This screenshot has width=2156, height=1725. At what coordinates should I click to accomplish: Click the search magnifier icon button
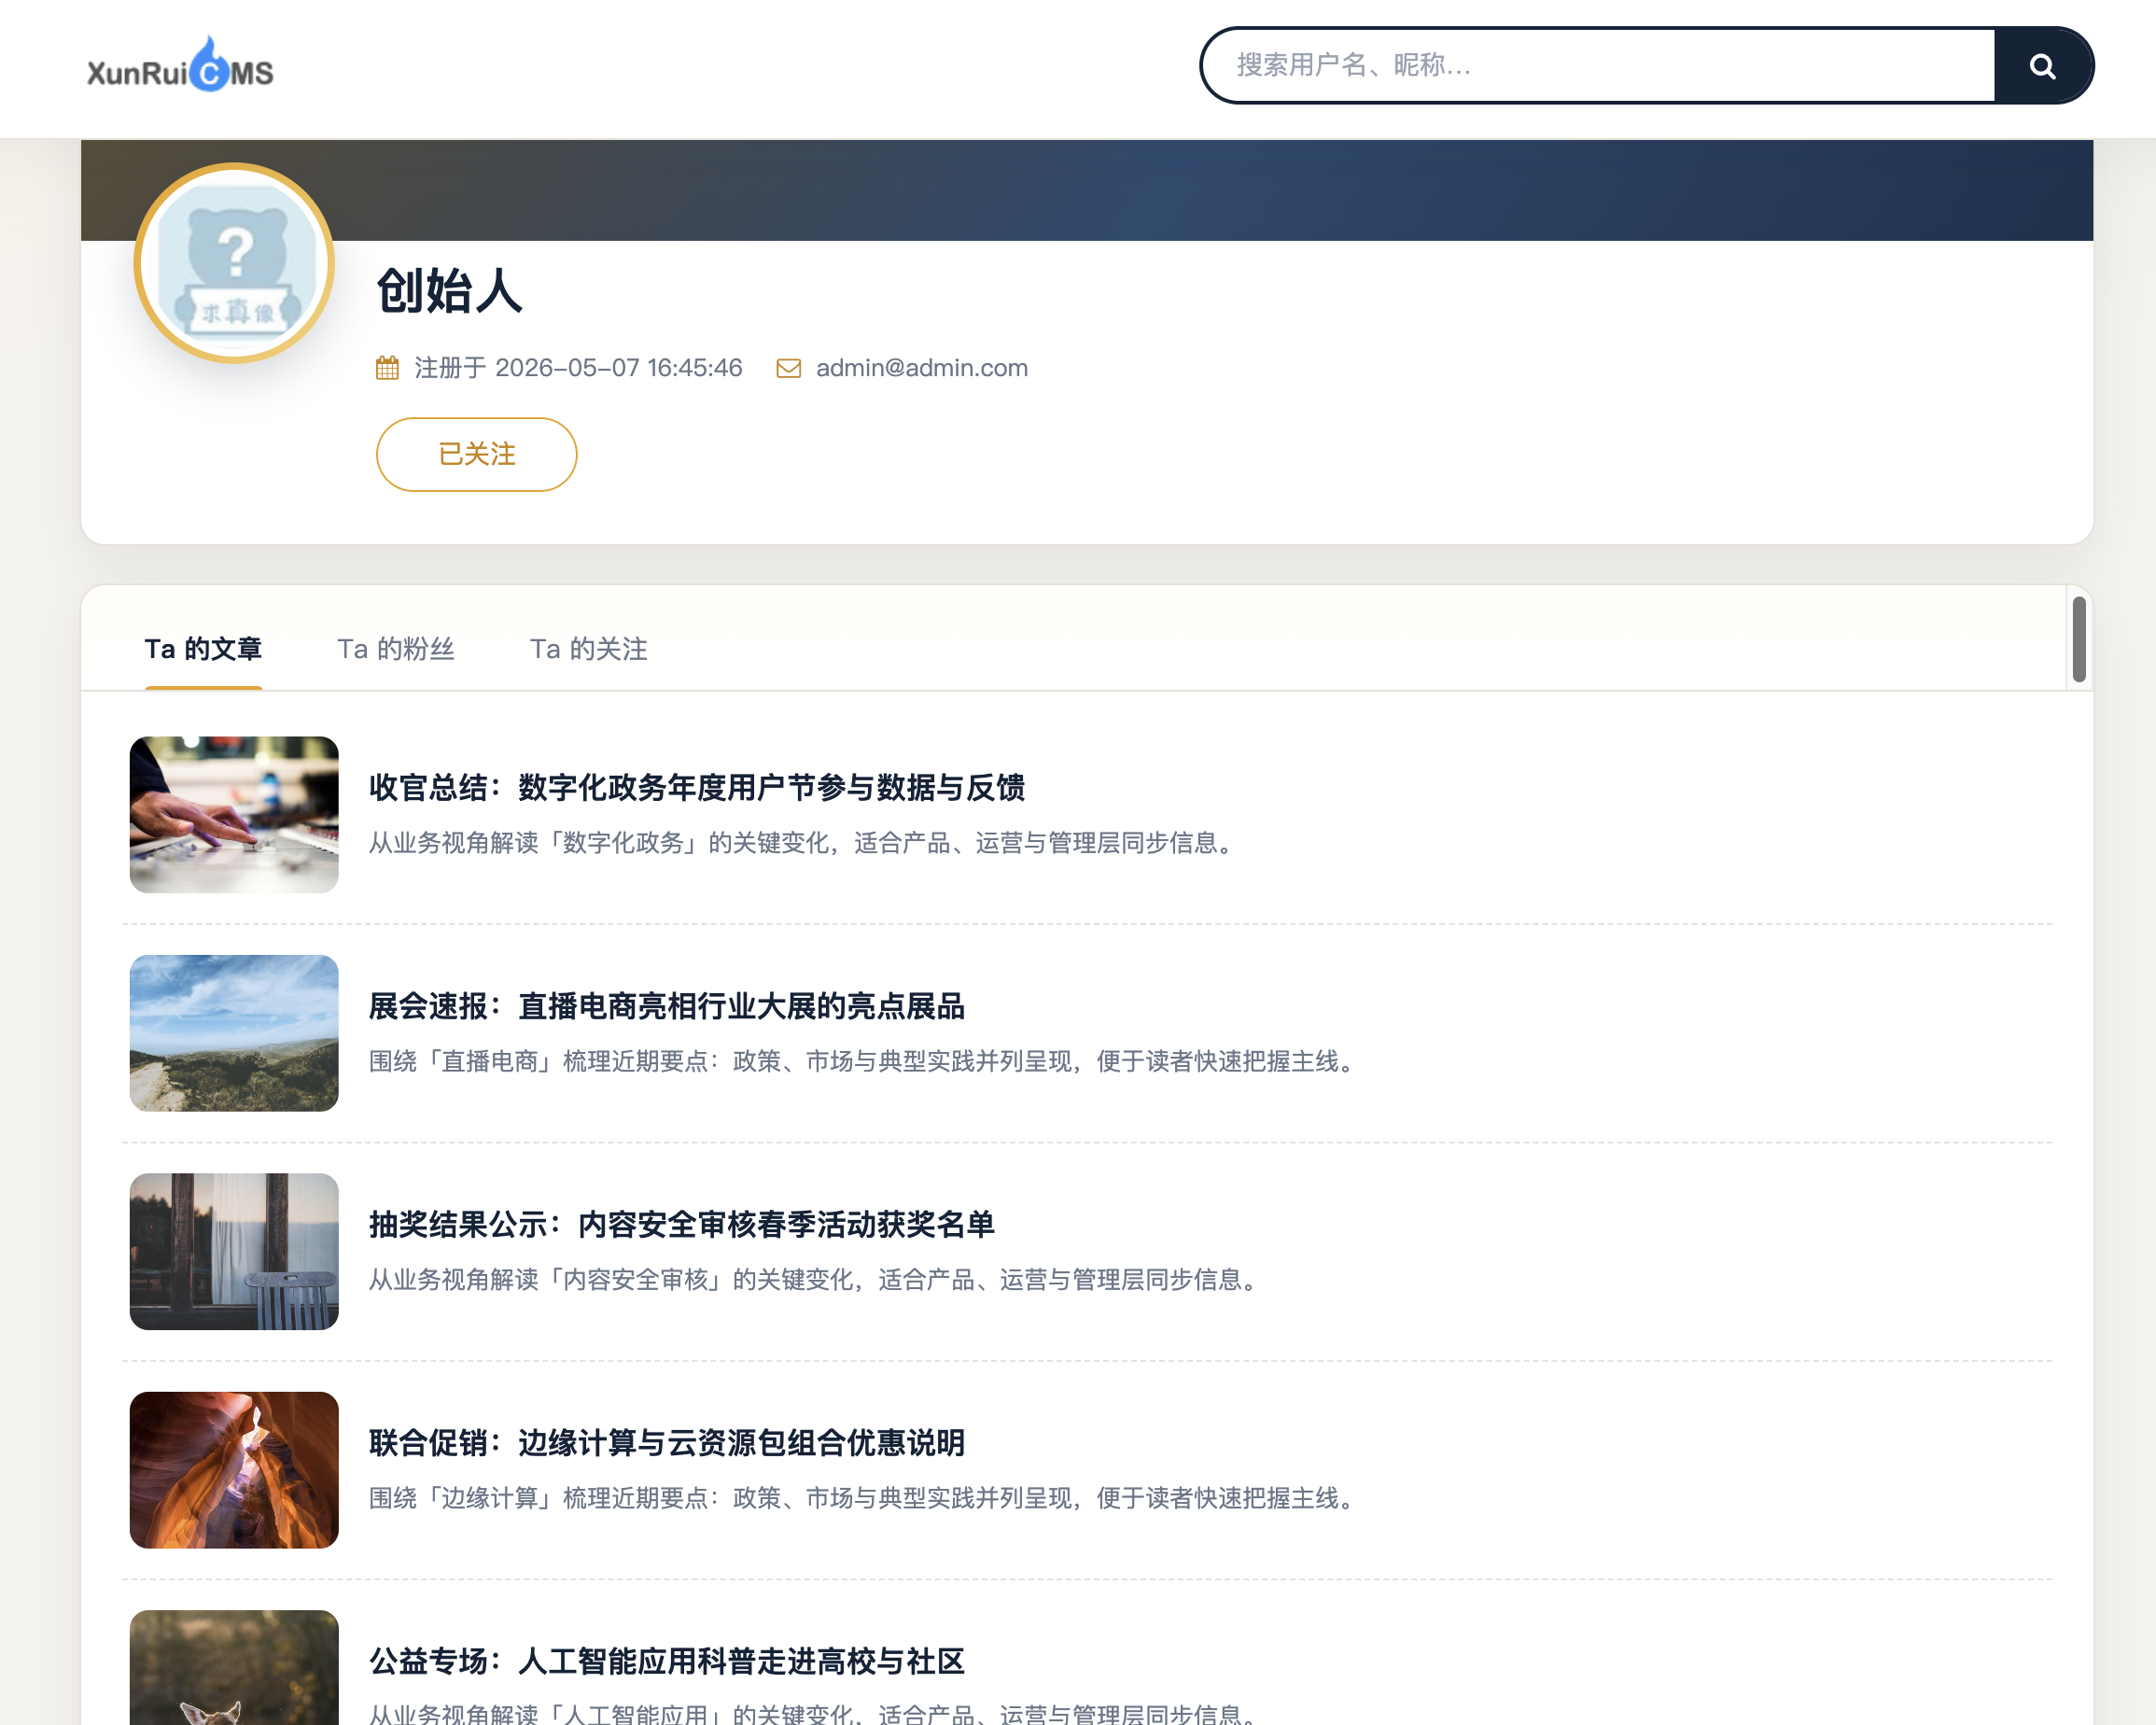[x=2042, y=66]
